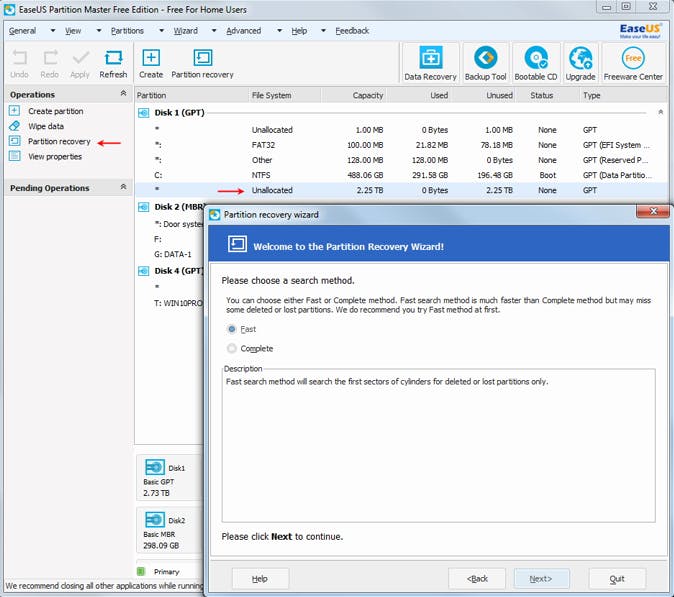Select the T: WIN10PRO partition

click(178, 303)
